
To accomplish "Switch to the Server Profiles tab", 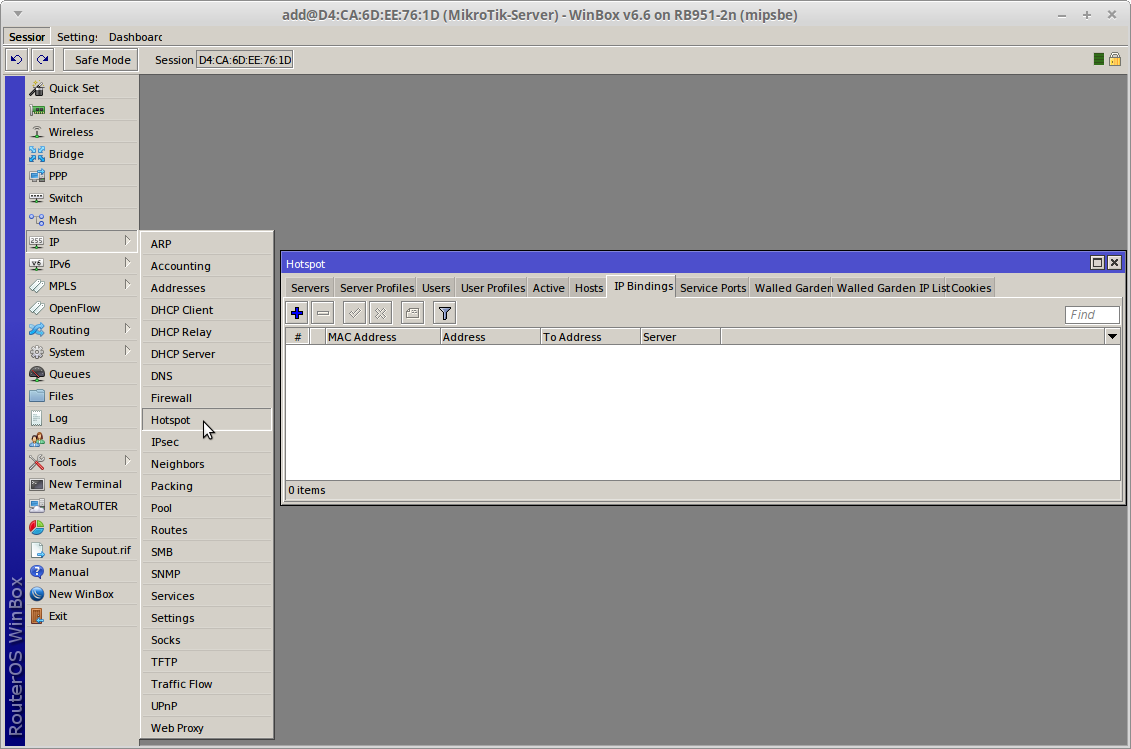I will [x=377, y=288].
